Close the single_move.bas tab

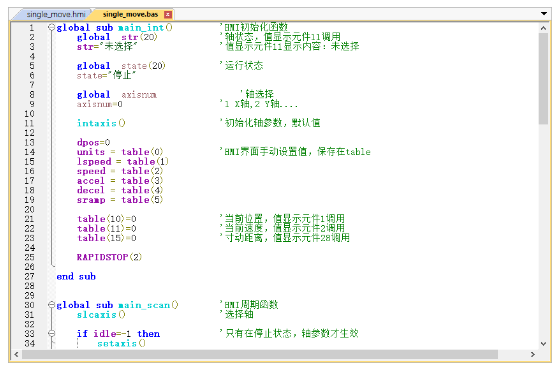coord(168,15)
